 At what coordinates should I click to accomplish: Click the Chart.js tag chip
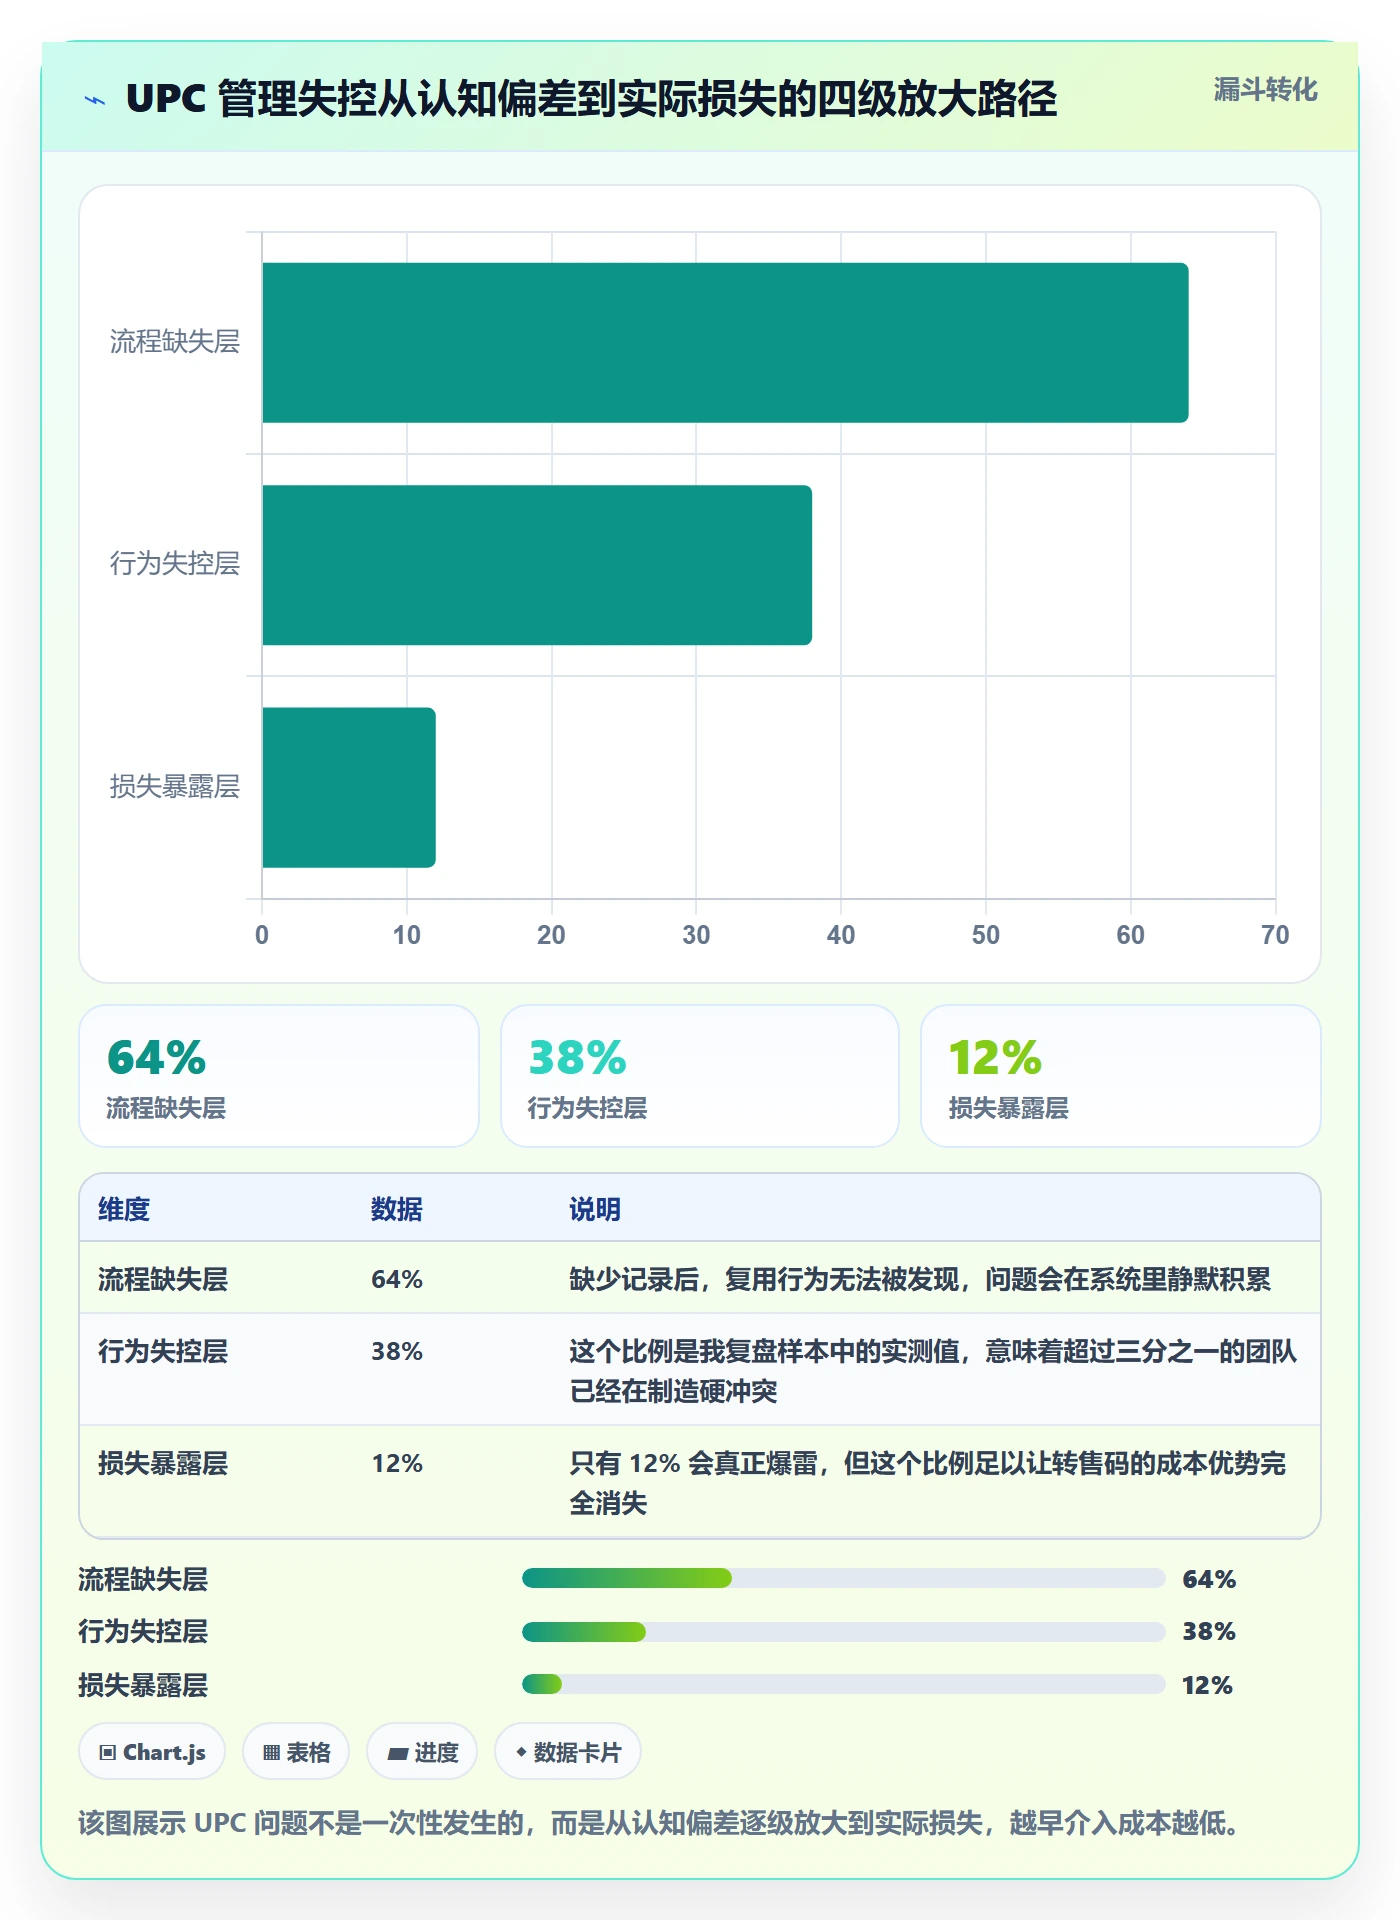152,1751
